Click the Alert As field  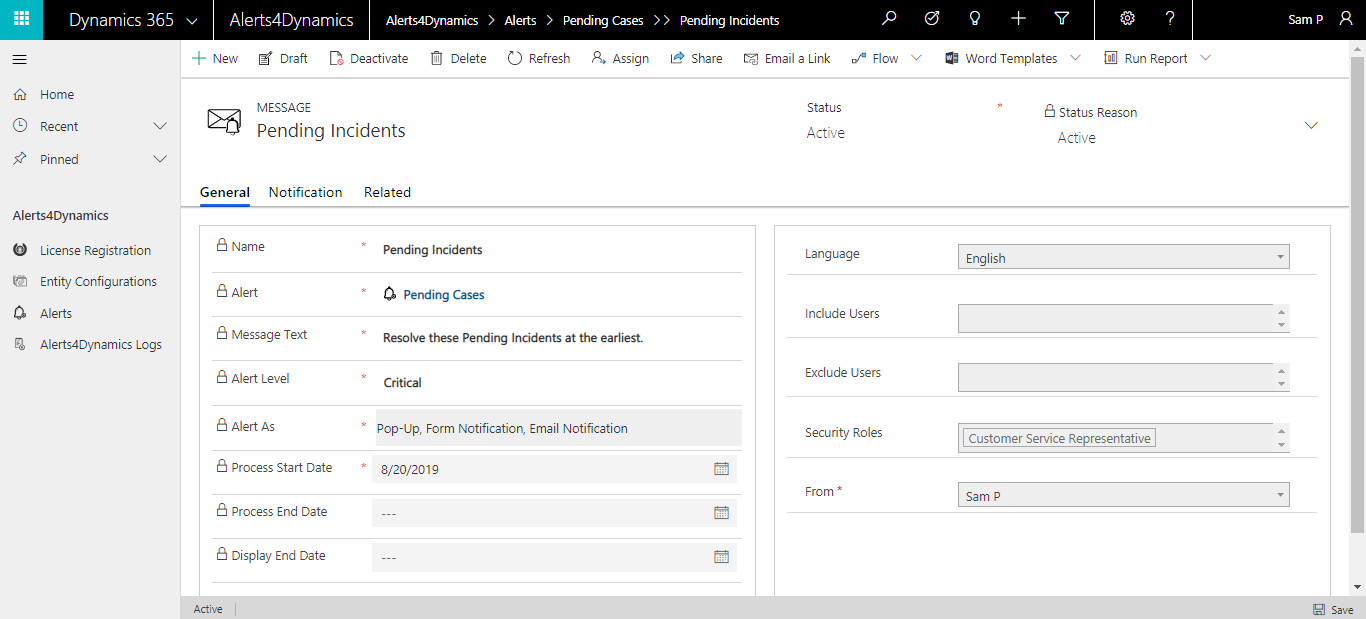(559, 427)
